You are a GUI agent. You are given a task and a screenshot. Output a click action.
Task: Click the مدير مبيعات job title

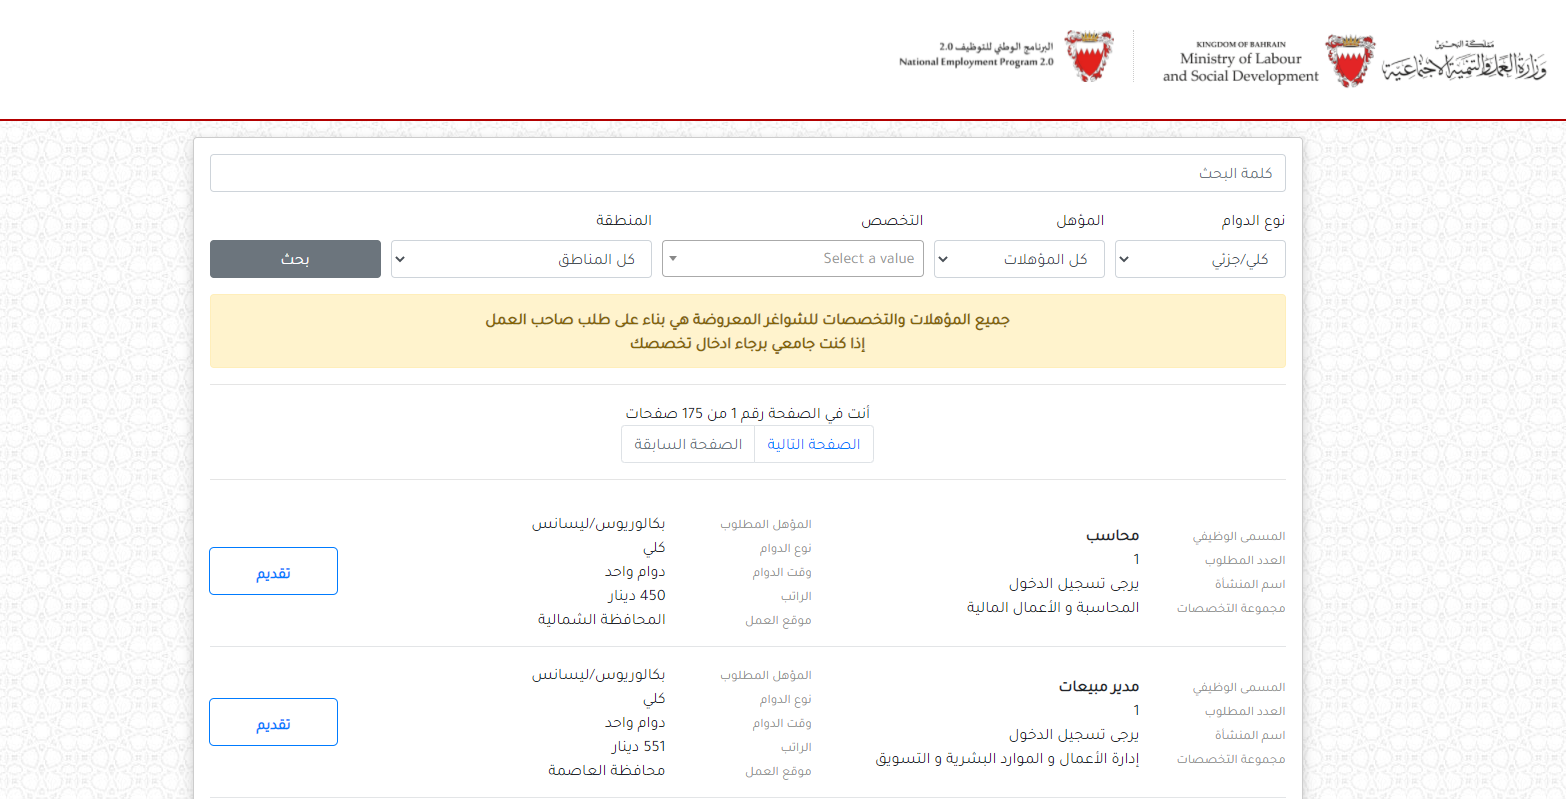coord(1098,687)
